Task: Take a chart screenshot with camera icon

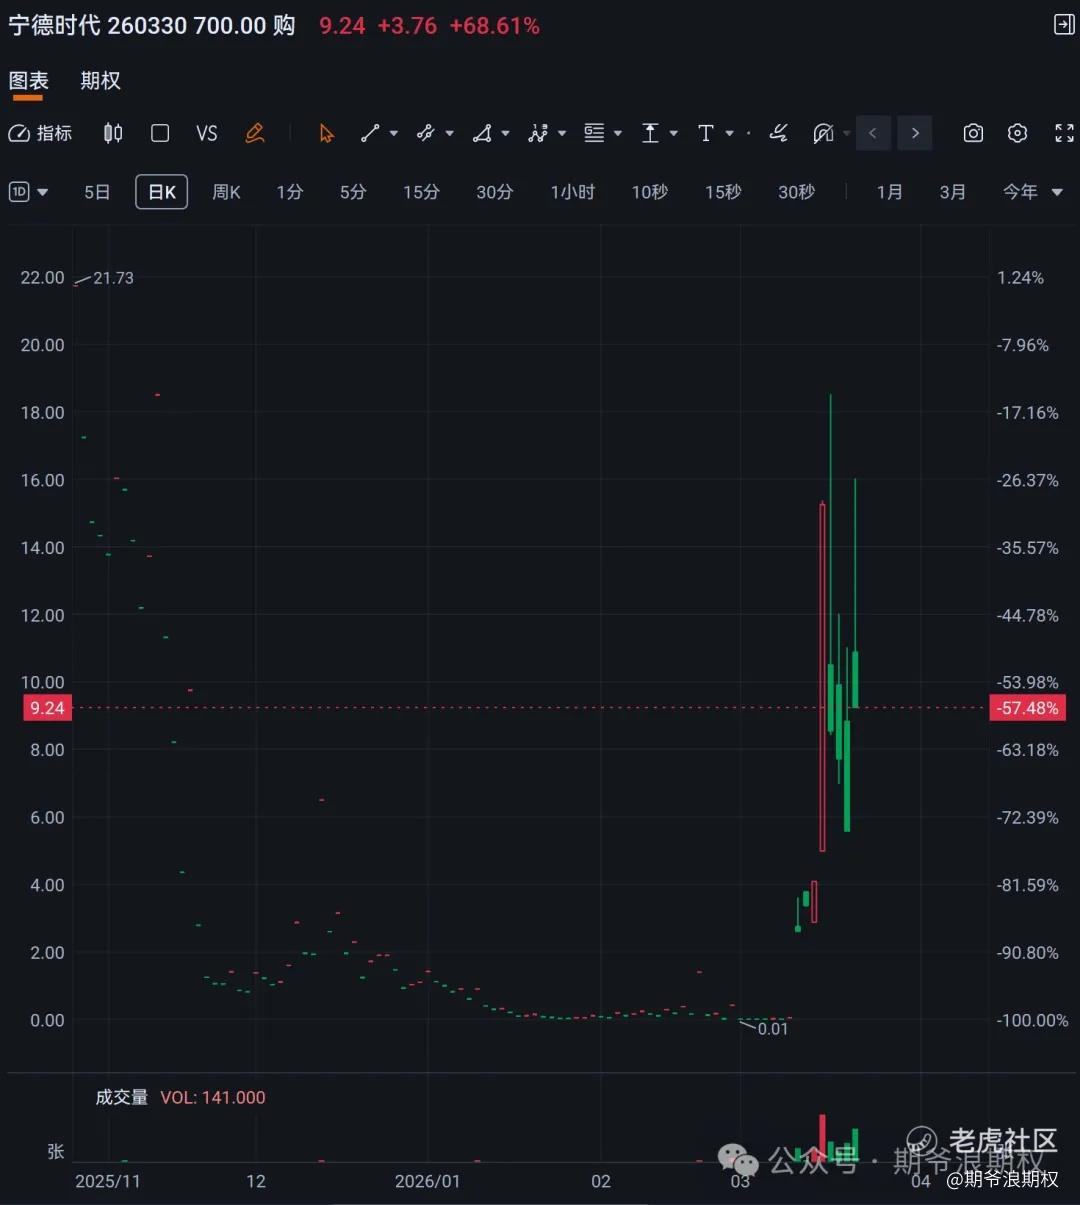Action: click(x=973, y=133)
